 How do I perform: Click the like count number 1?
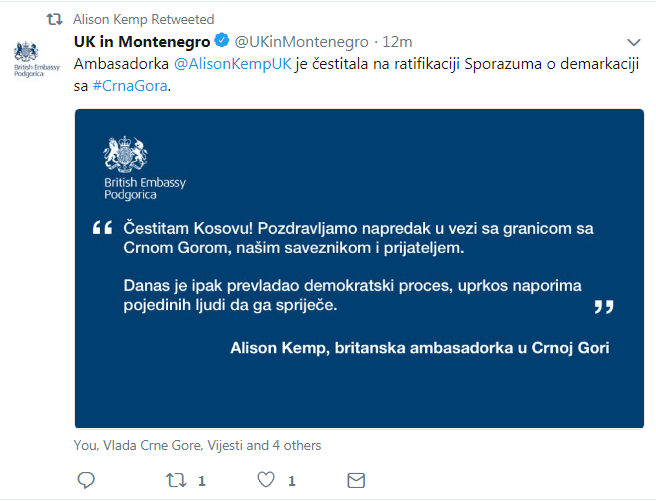tap(292, 481)
